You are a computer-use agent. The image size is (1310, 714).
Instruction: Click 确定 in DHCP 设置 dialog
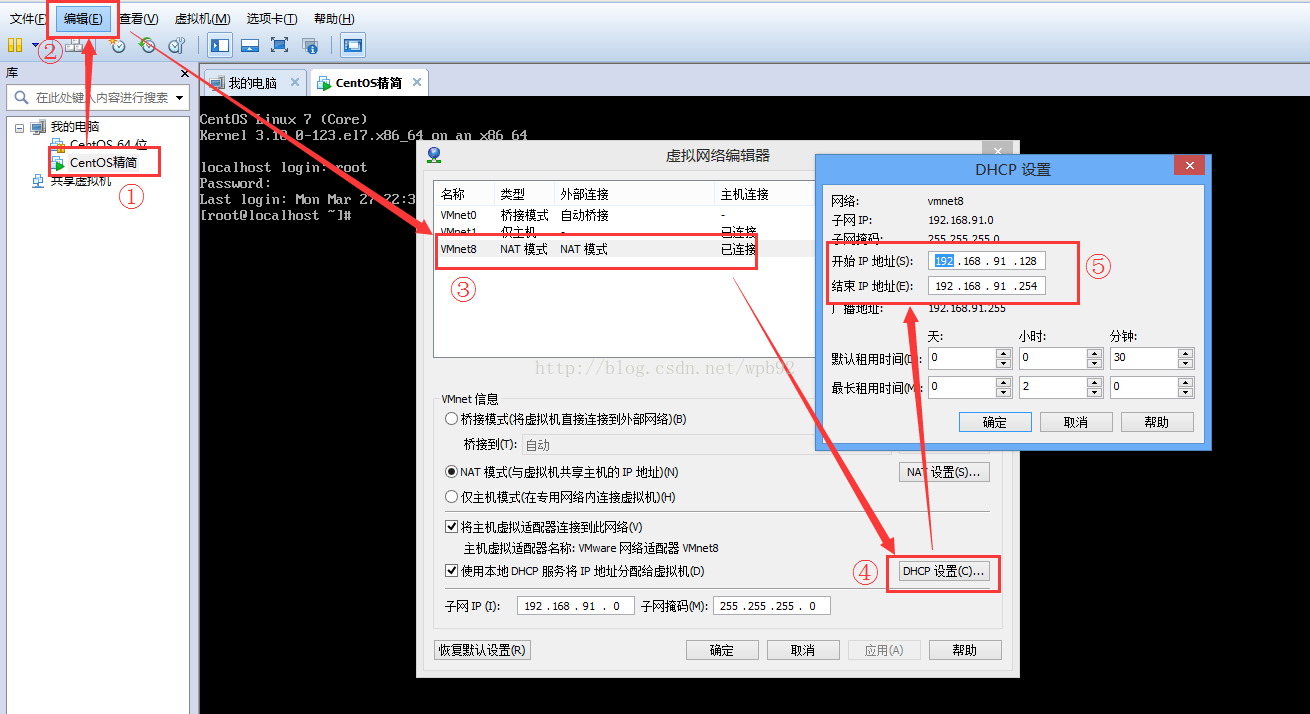(995, 422)
